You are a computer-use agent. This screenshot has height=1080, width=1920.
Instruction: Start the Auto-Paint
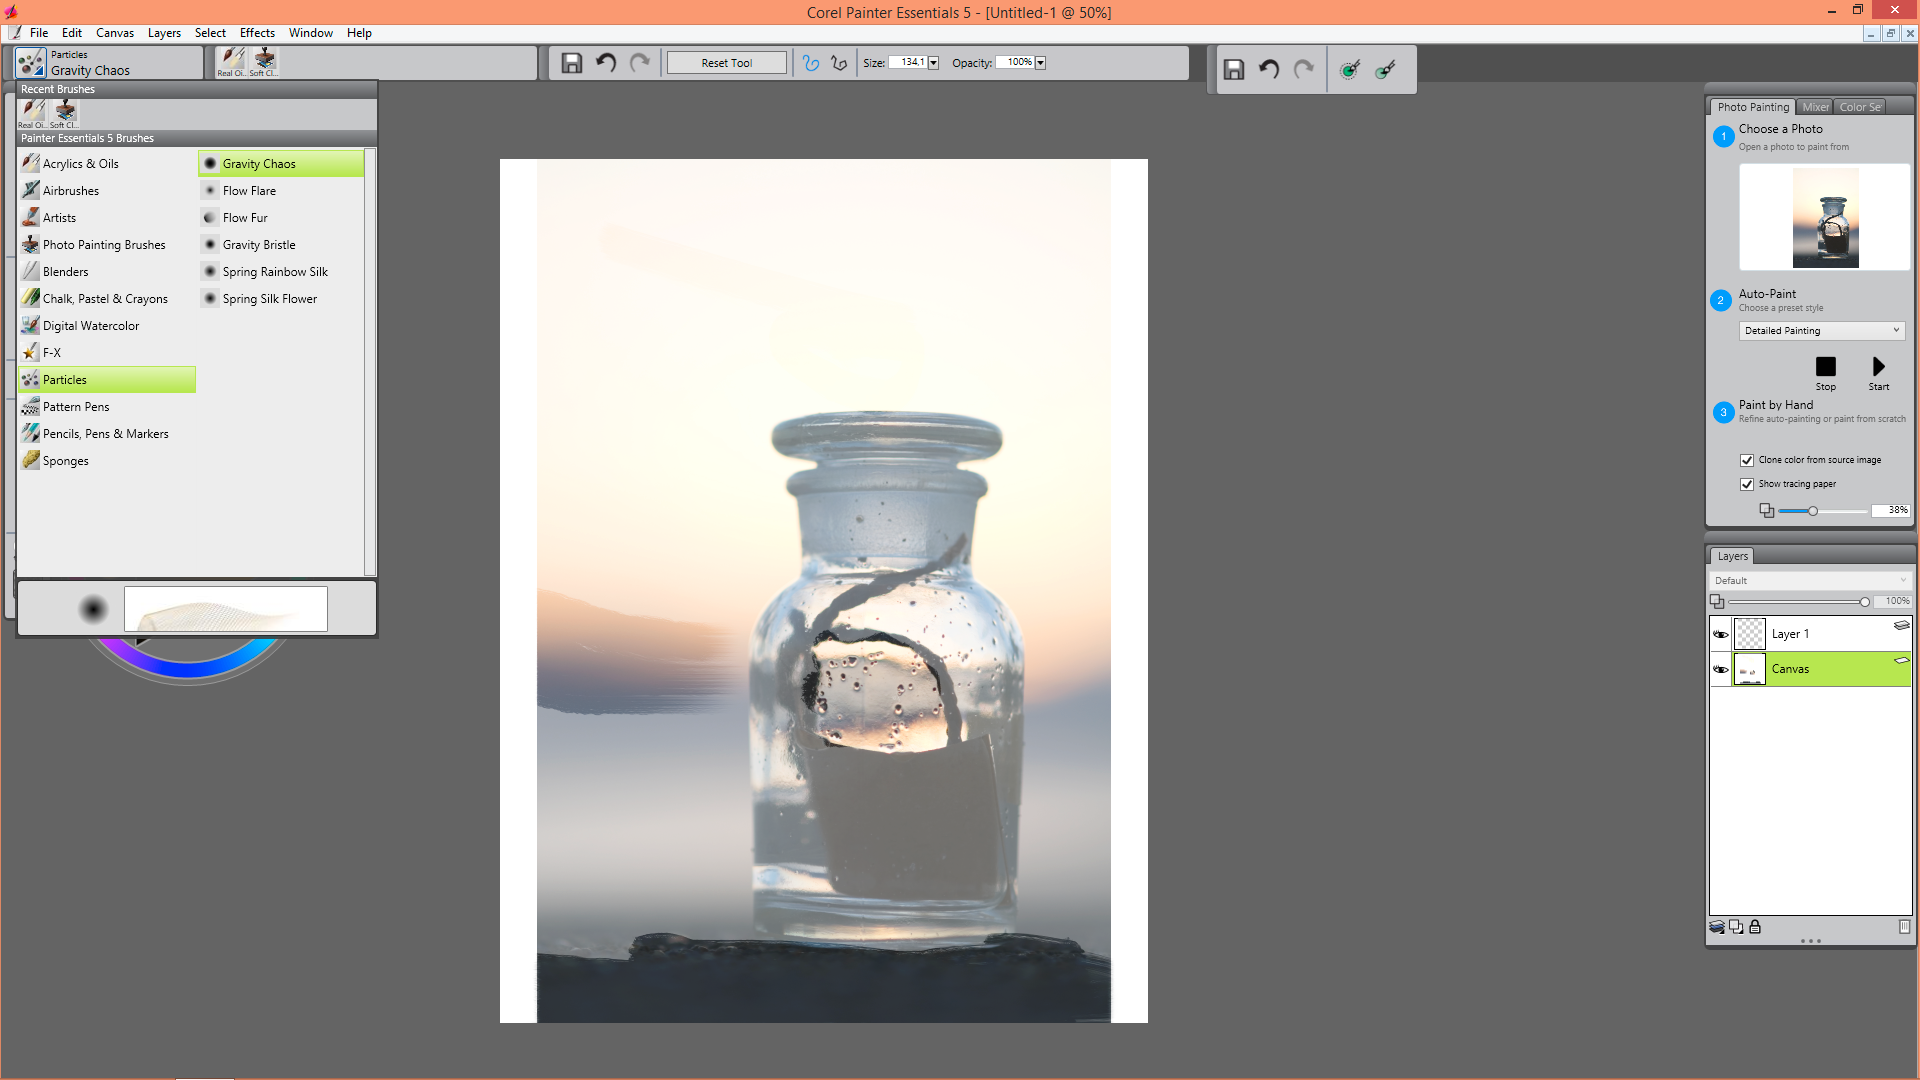1878,367
